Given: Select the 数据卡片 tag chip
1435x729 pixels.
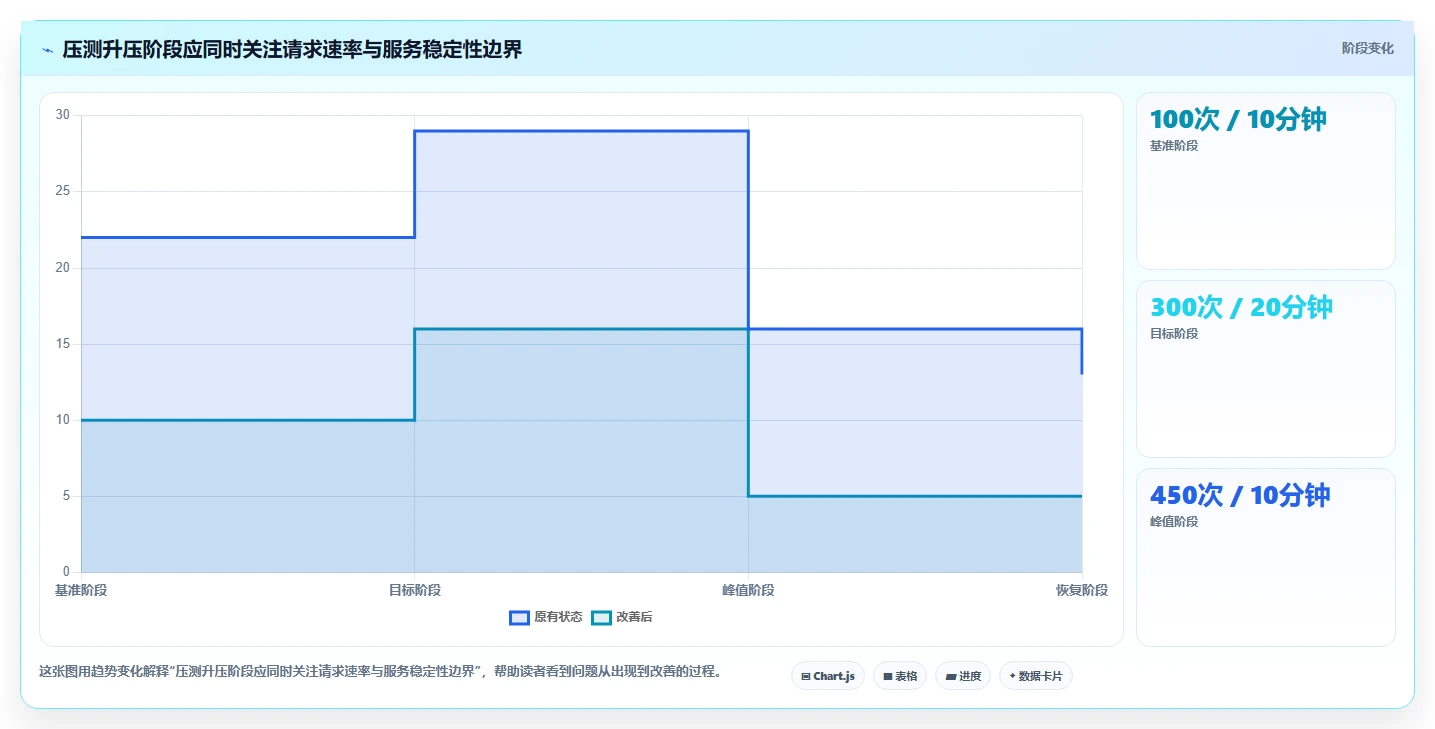Looking at the screenshot, I should click(x=1036, y=676).
